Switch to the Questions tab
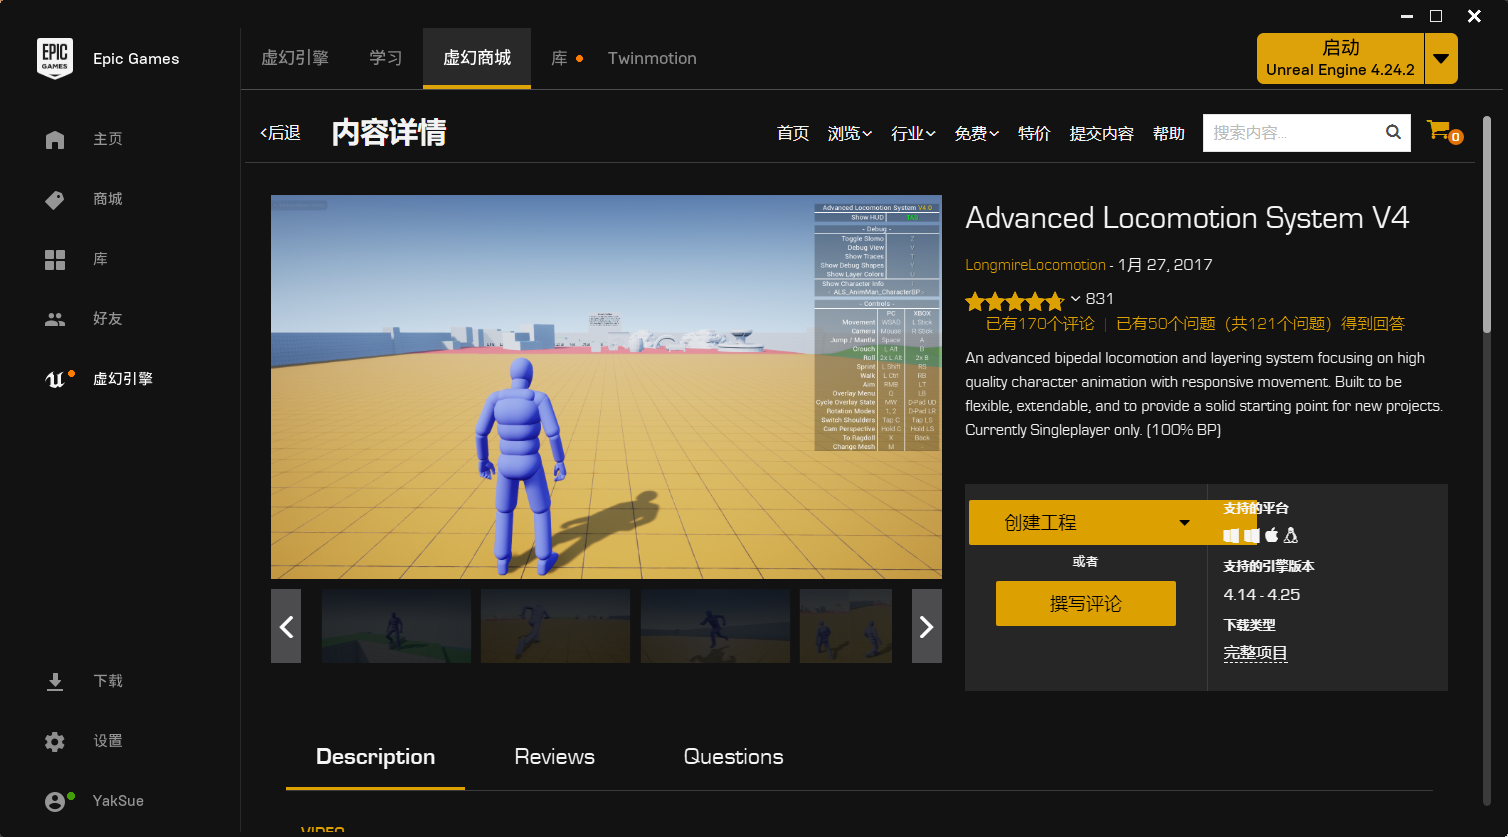Viewport: 1508px width, 837px height. coord(733,757)
